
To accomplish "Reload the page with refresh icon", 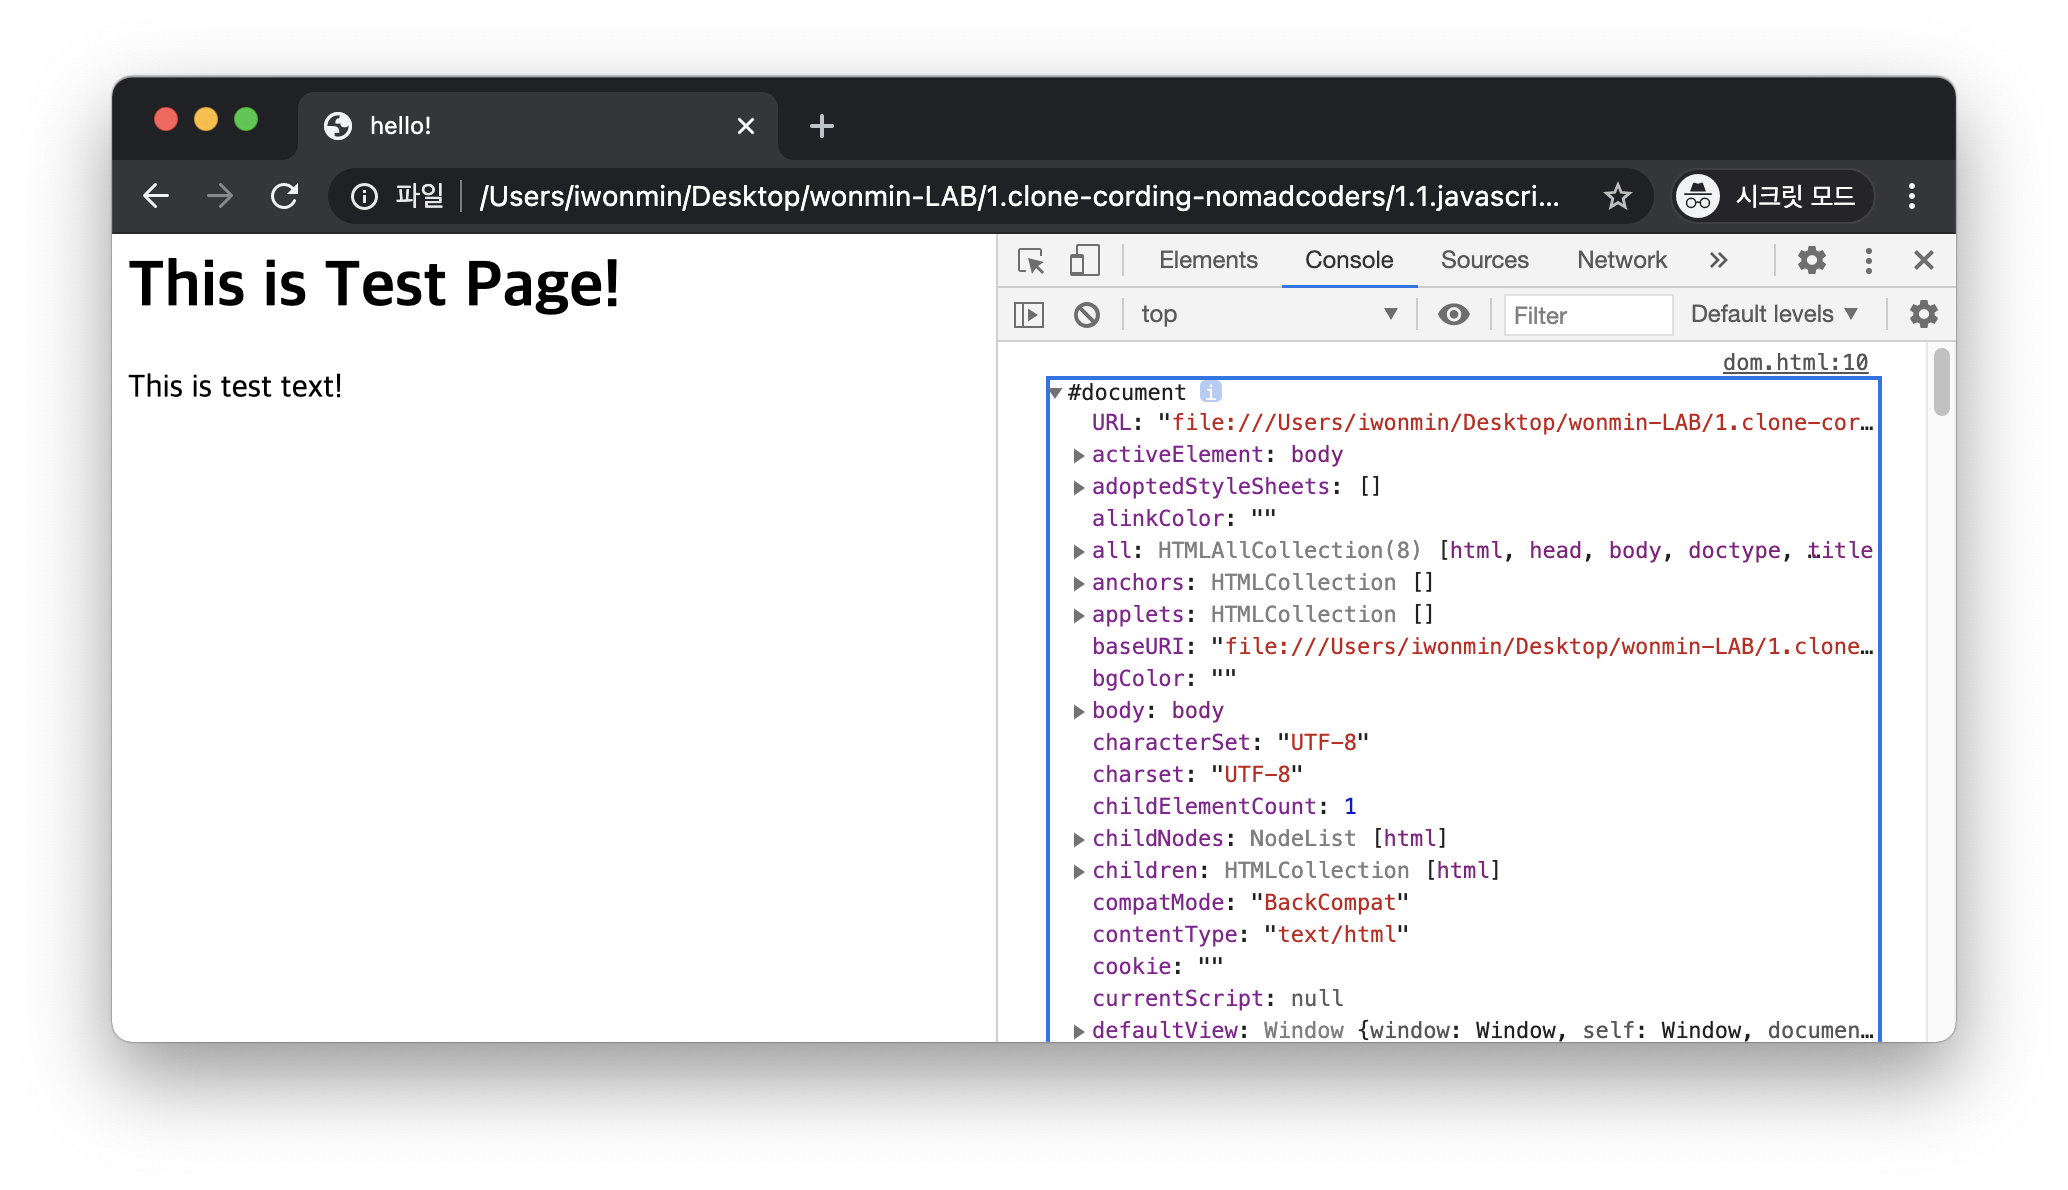I will point(285,196).
